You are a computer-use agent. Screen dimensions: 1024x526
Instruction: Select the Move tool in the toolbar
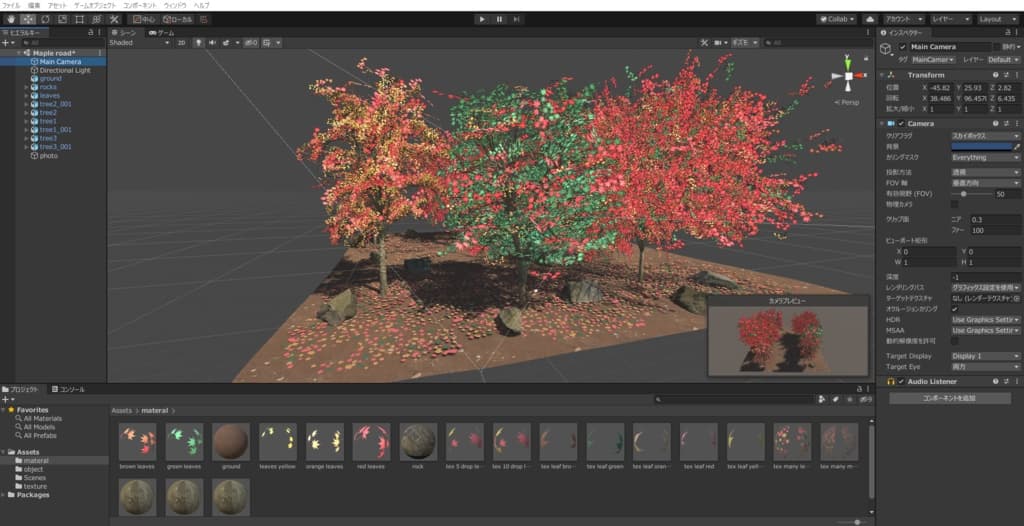(27, 19)
